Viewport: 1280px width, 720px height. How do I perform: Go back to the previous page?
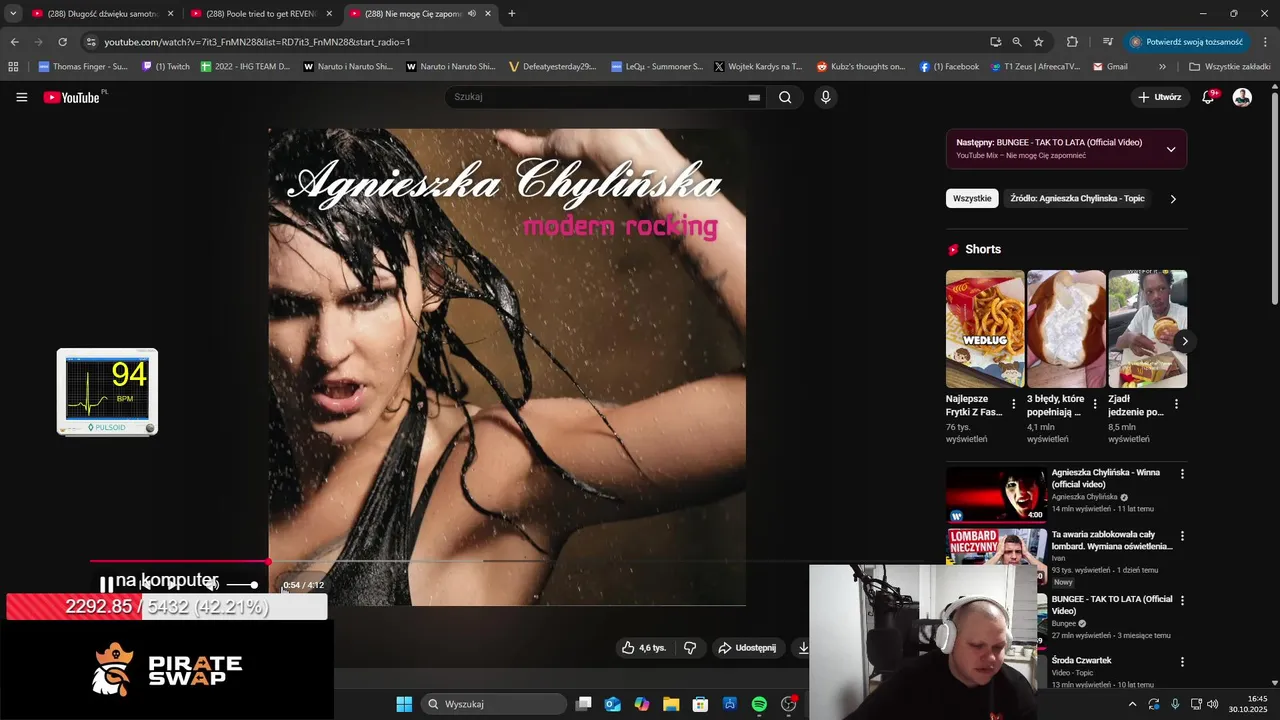[14, 42]
